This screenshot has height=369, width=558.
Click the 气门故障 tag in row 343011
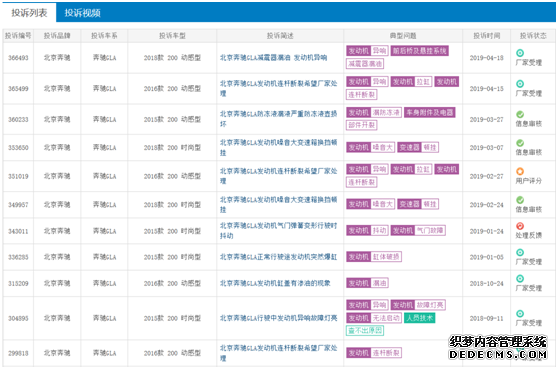click(430, 231)
